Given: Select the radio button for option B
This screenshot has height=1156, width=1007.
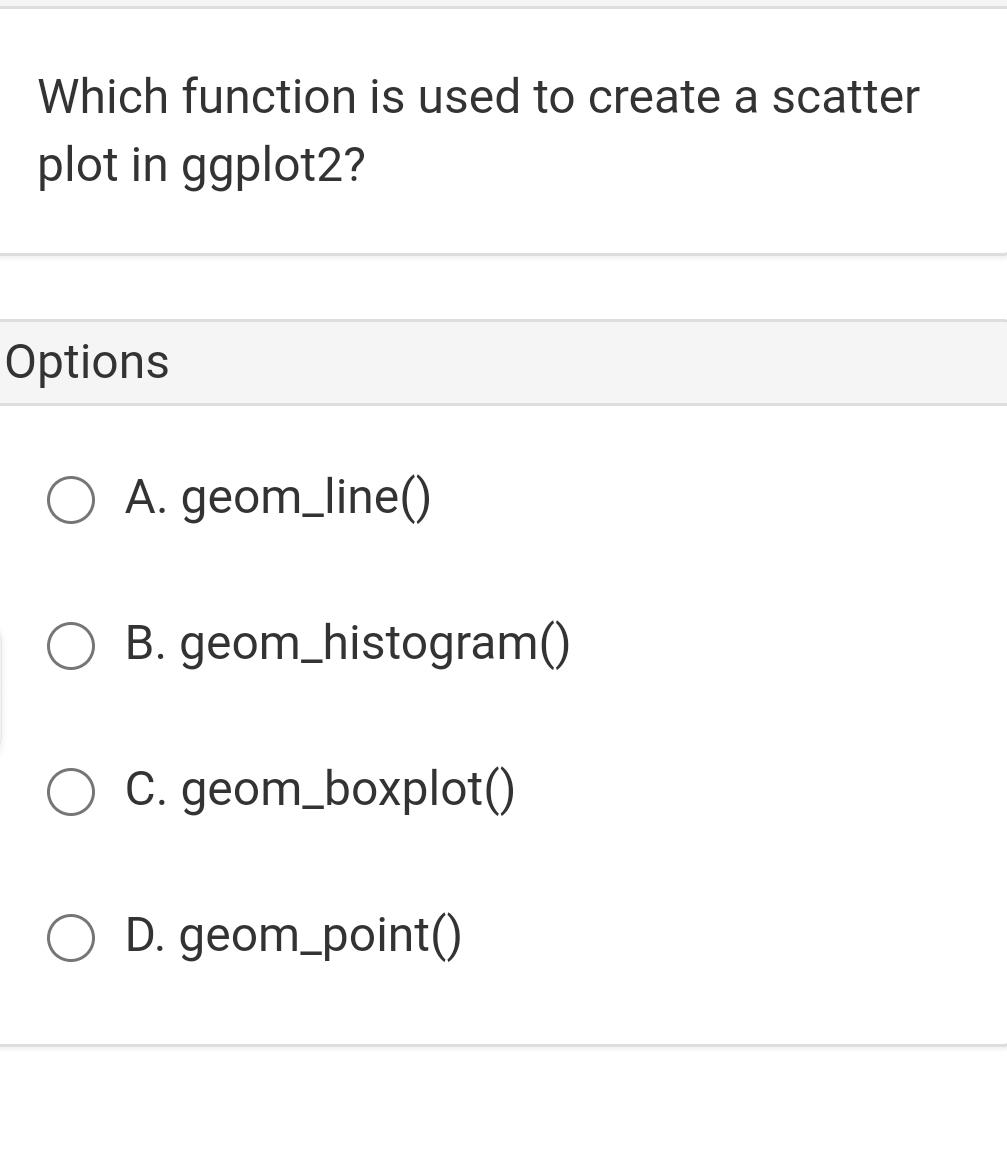Looking at the screenshot, I should pyautogui.click(x=70, y=645).
